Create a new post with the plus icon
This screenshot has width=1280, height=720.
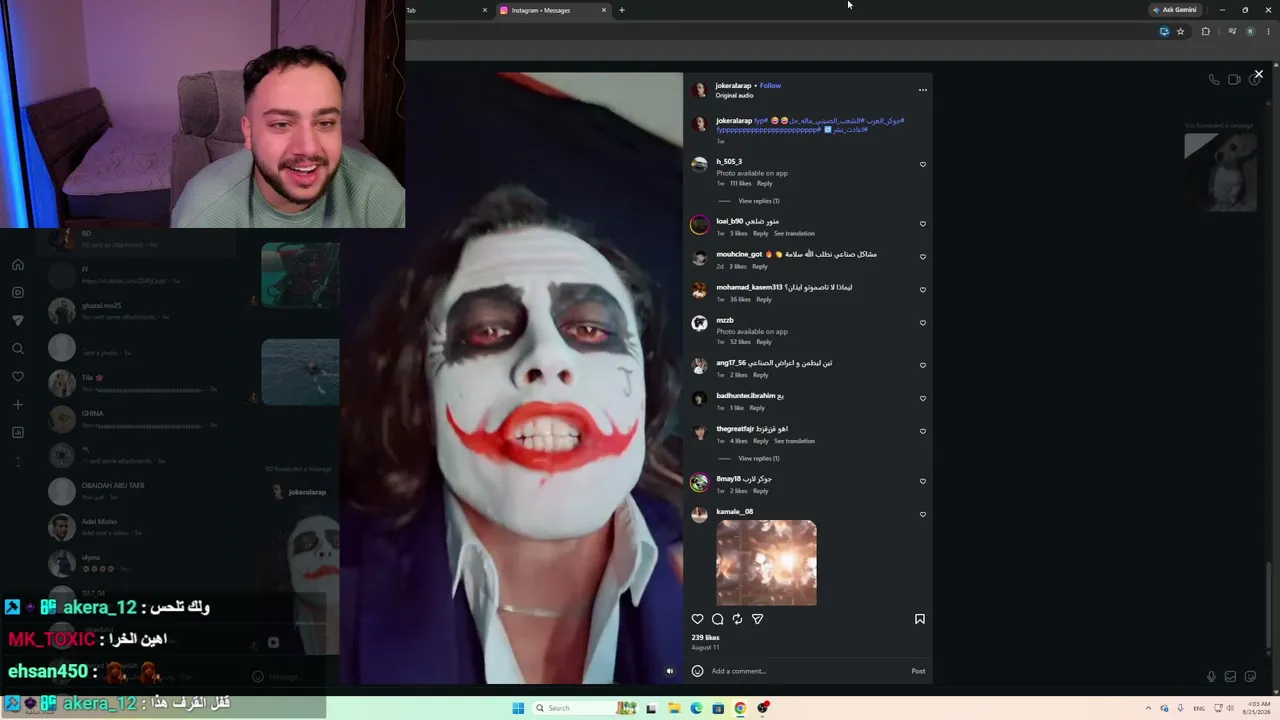coord(18,405)
